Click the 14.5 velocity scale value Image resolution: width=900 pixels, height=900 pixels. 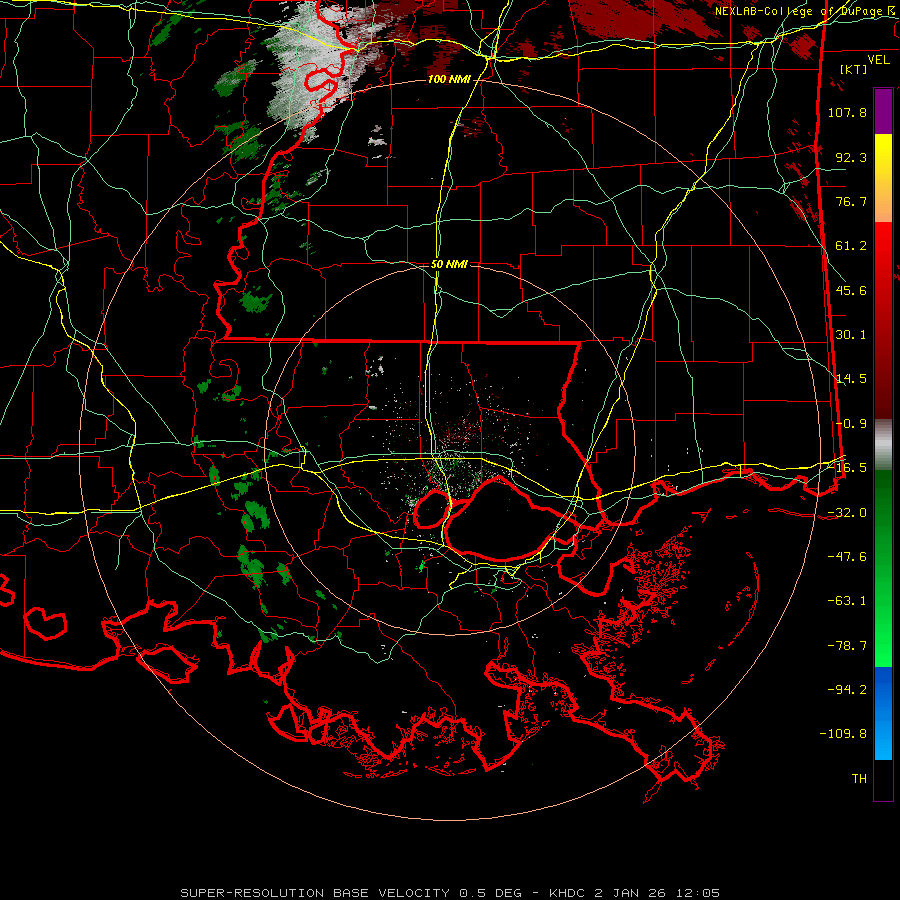point(851,379)
